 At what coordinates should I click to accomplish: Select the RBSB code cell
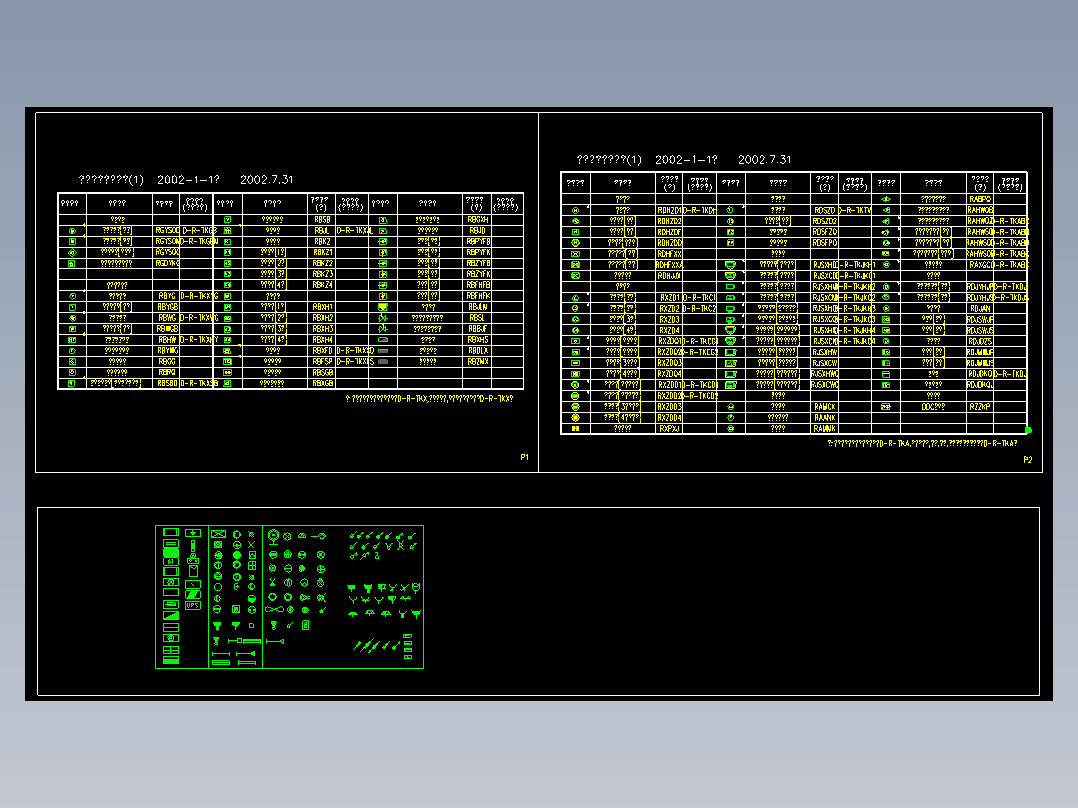coord(322,219)
